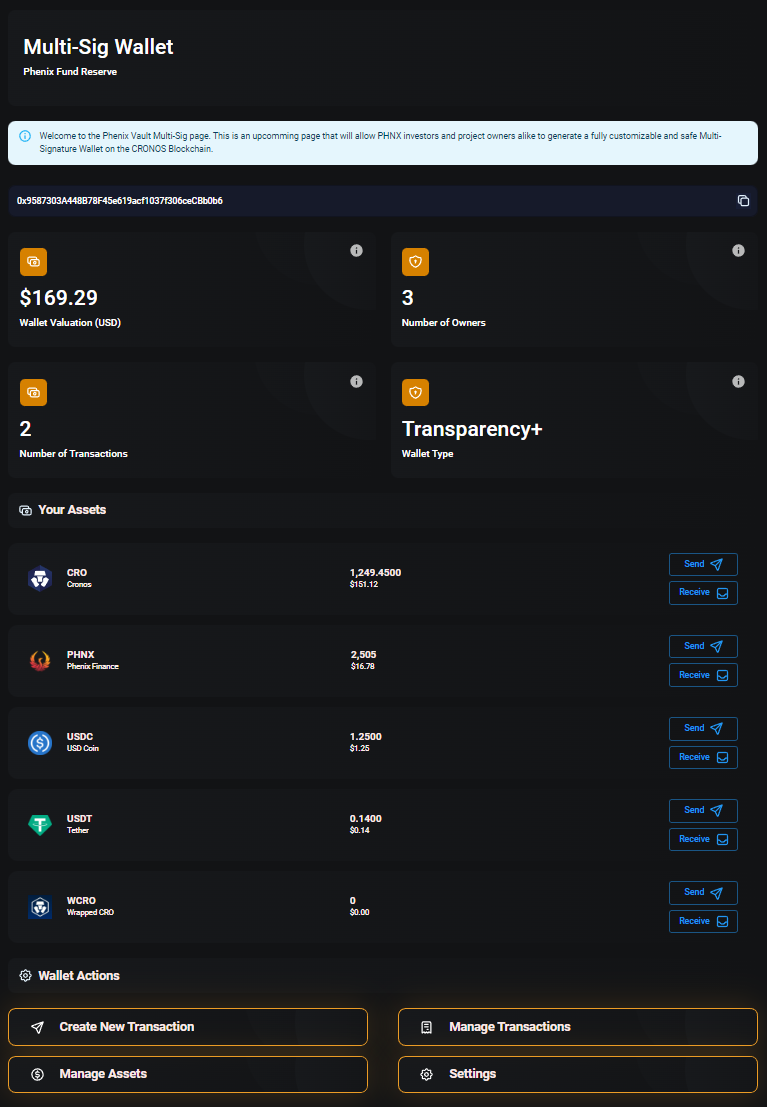
Task: Send PHNX tokens
Action: 703,646
